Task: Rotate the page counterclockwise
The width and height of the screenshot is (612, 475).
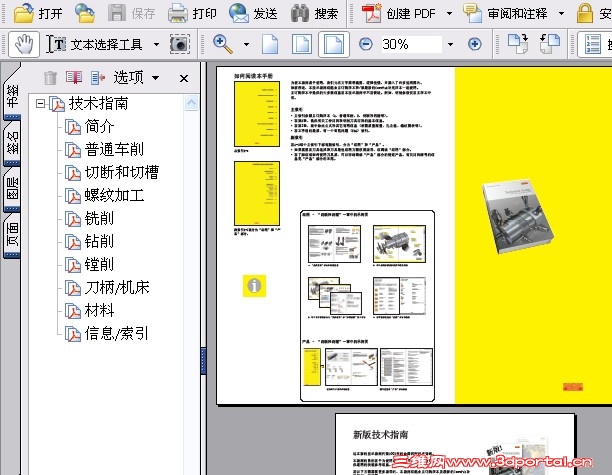Action: tap(550, 44)
